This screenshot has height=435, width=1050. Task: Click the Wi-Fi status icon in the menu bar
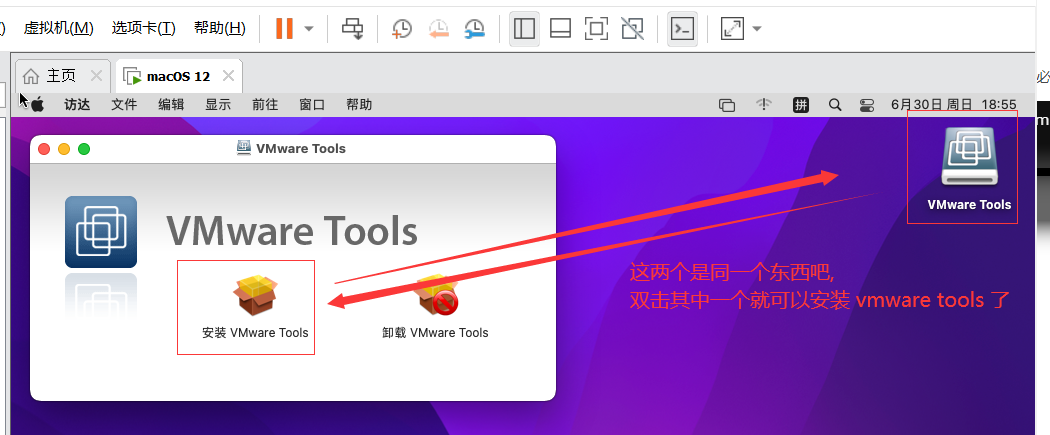coord(763,104)
